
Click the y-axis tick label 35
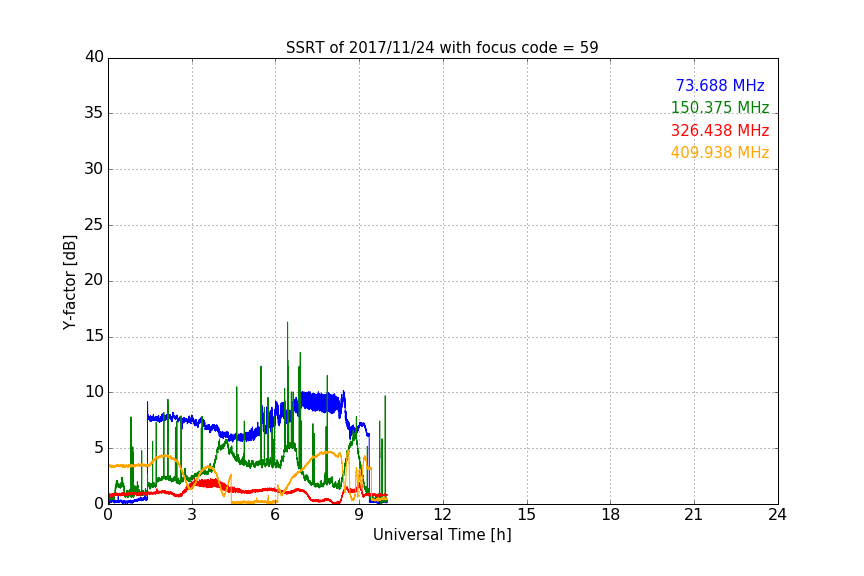(x=94, y=113)
